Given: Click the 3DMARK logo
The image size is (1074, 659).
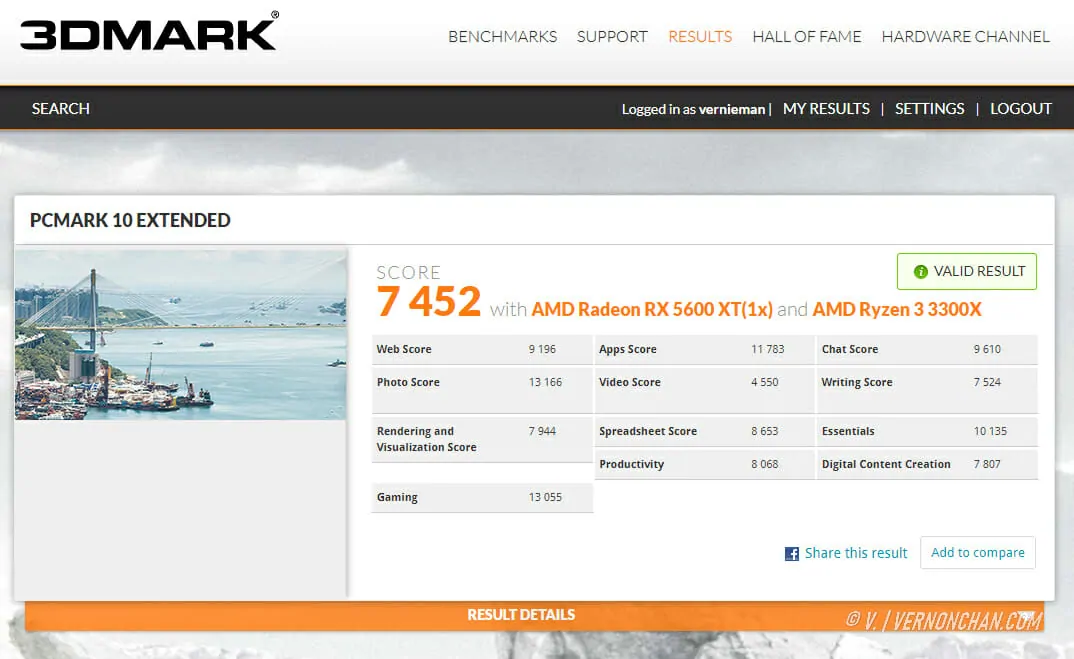Looking at the screenshot, I should pyautogui.click(x=149, y=32).
